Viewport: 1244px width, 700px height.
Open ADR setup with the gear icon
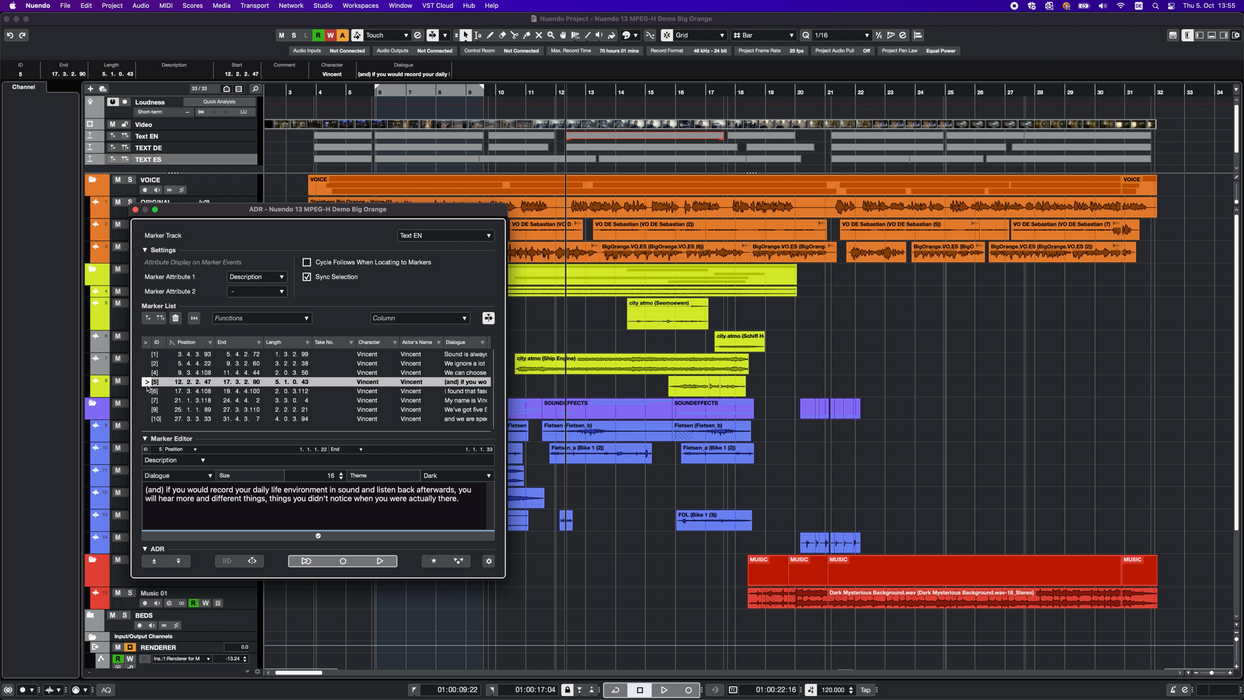488,561
